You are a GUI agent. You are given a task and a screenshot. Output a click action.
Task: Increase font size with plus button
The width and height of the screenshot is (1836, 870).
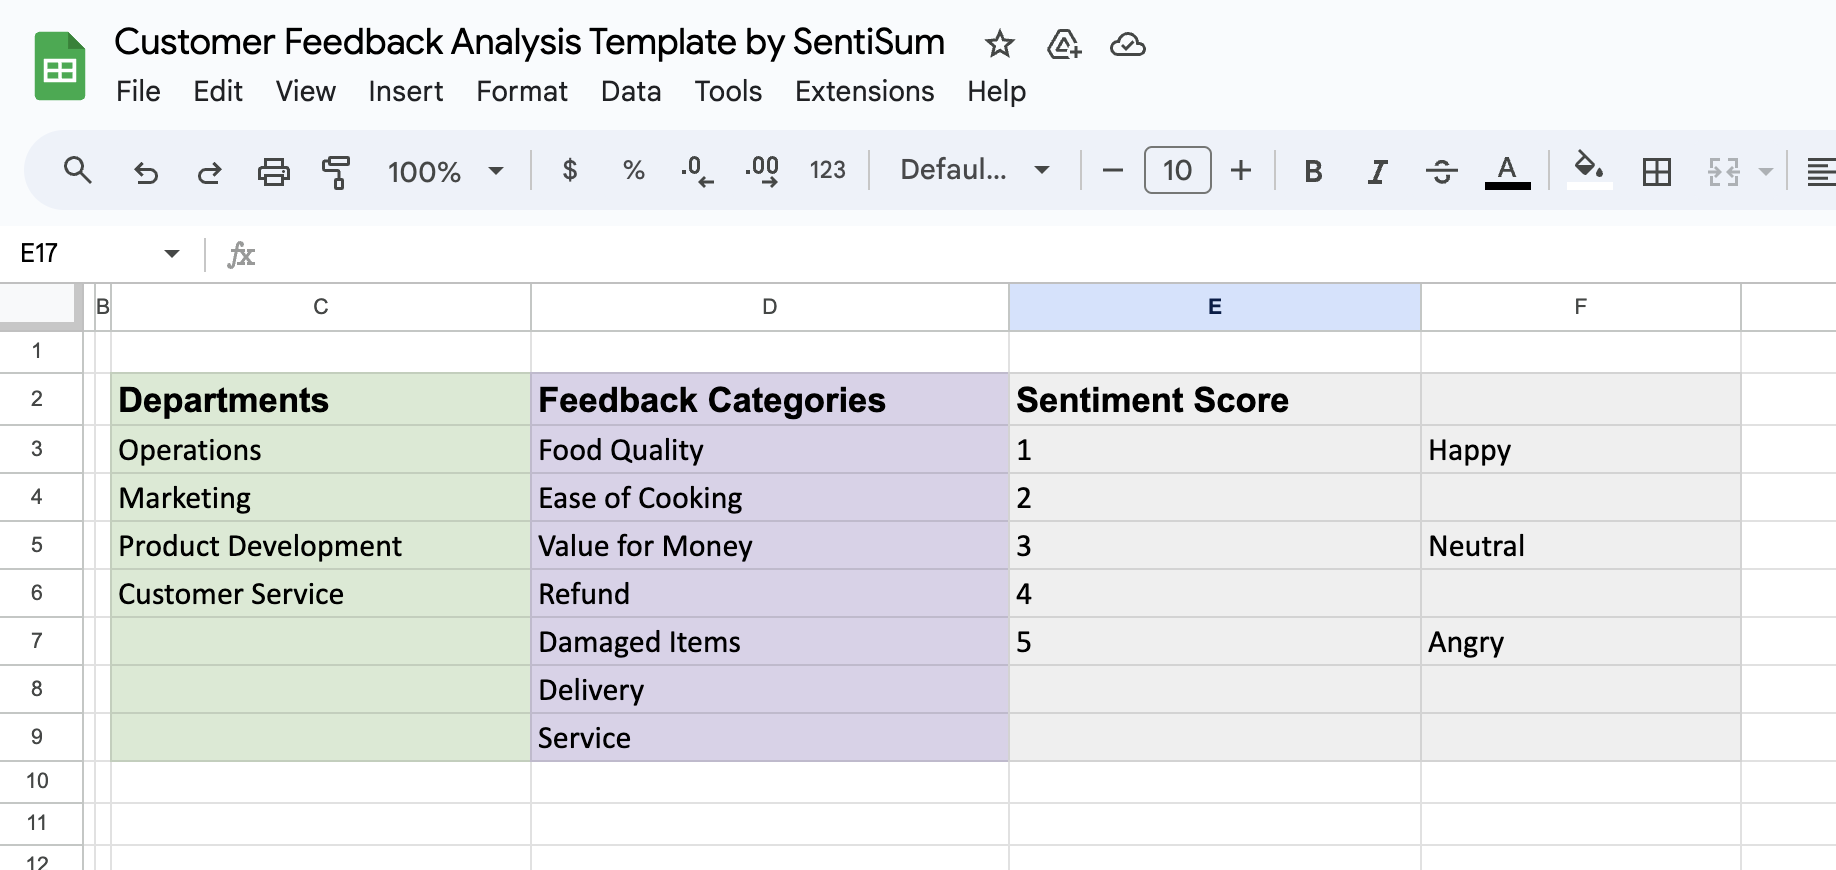pyautogui.click(x=1241, y=171)
